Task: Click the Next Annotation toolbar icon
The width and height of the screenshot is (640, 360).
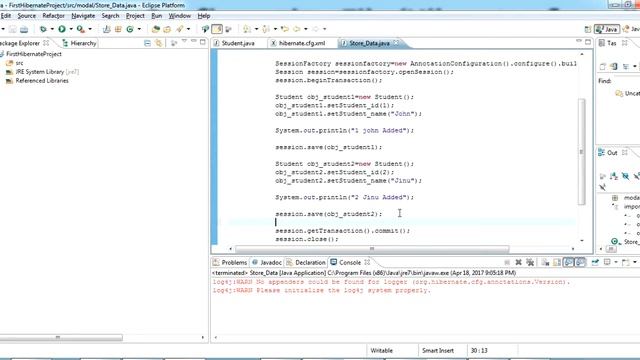Action: click(x=247, y=29)
